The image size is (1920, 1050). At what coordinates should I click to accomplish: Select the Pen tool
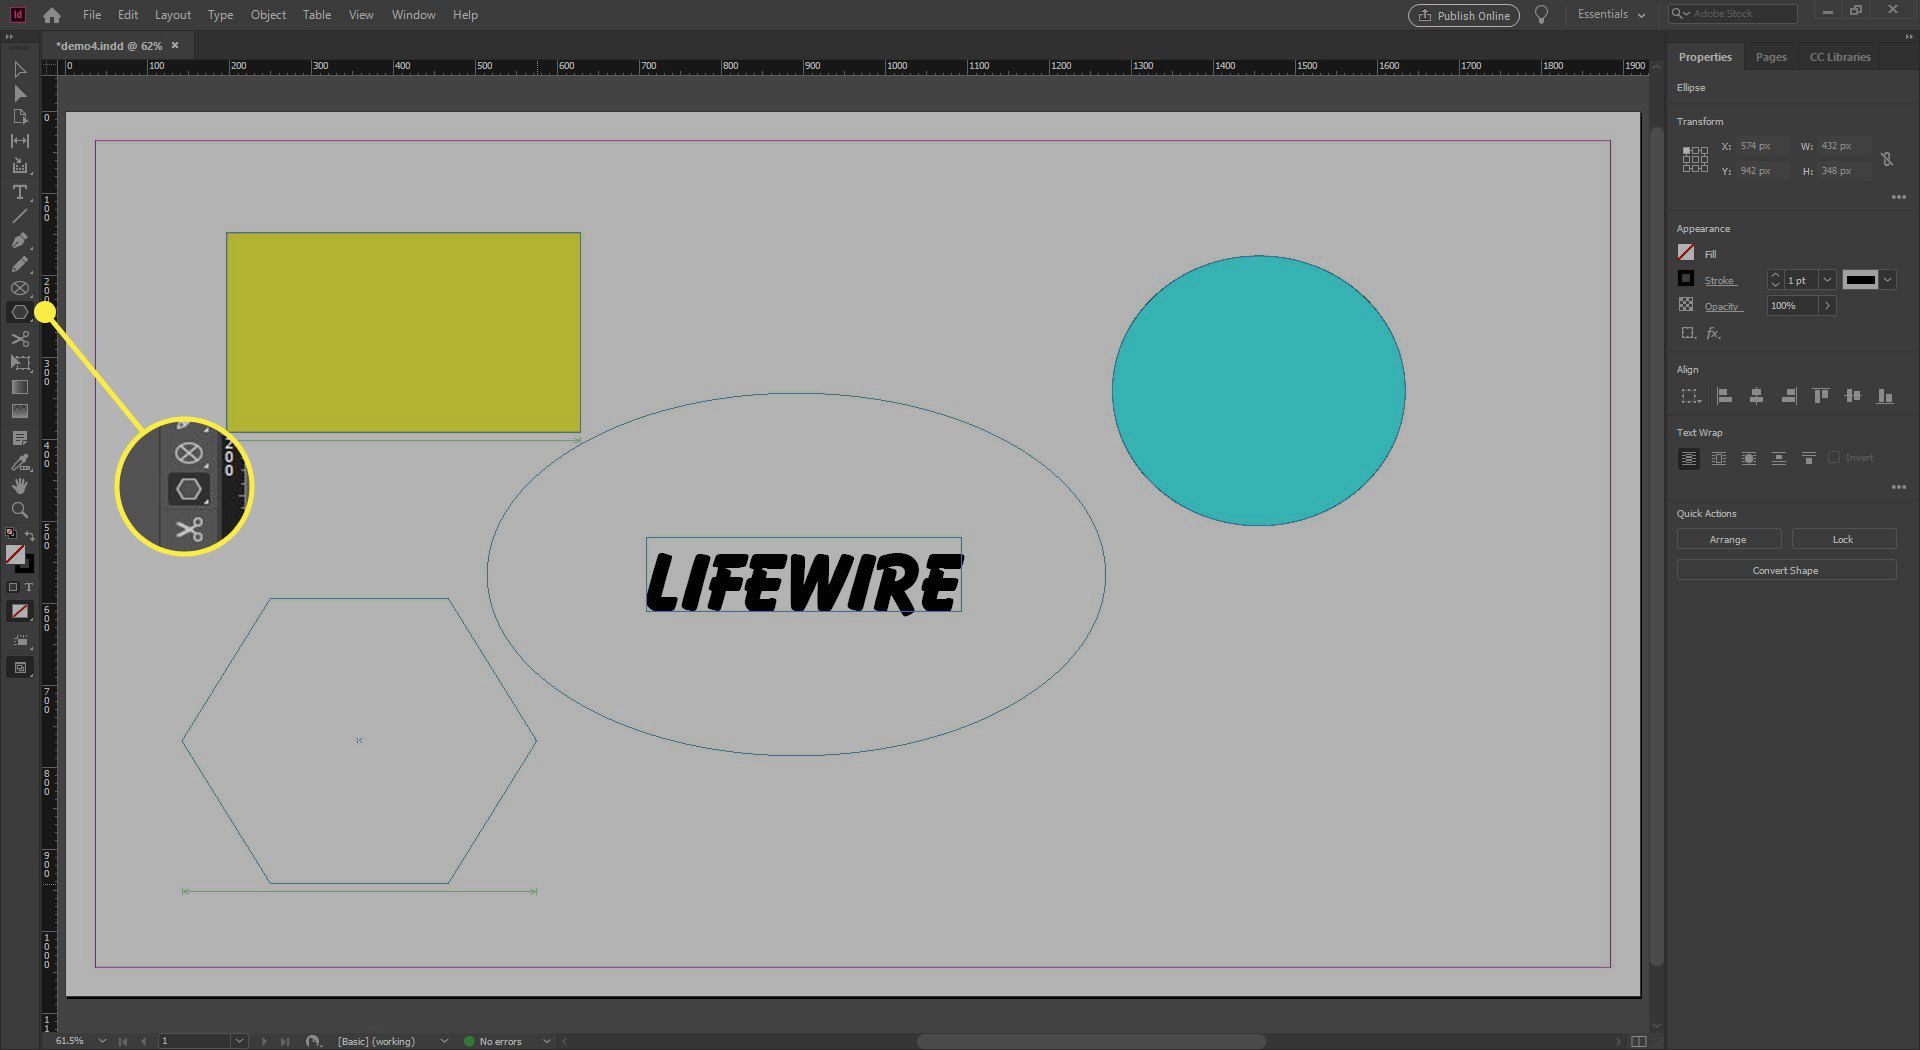click(19, 240)
